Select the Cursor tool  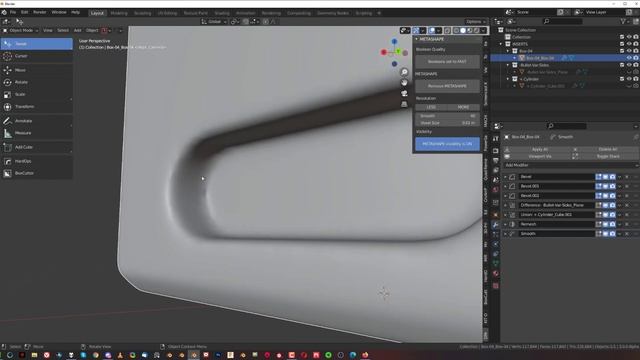point(37,56)
